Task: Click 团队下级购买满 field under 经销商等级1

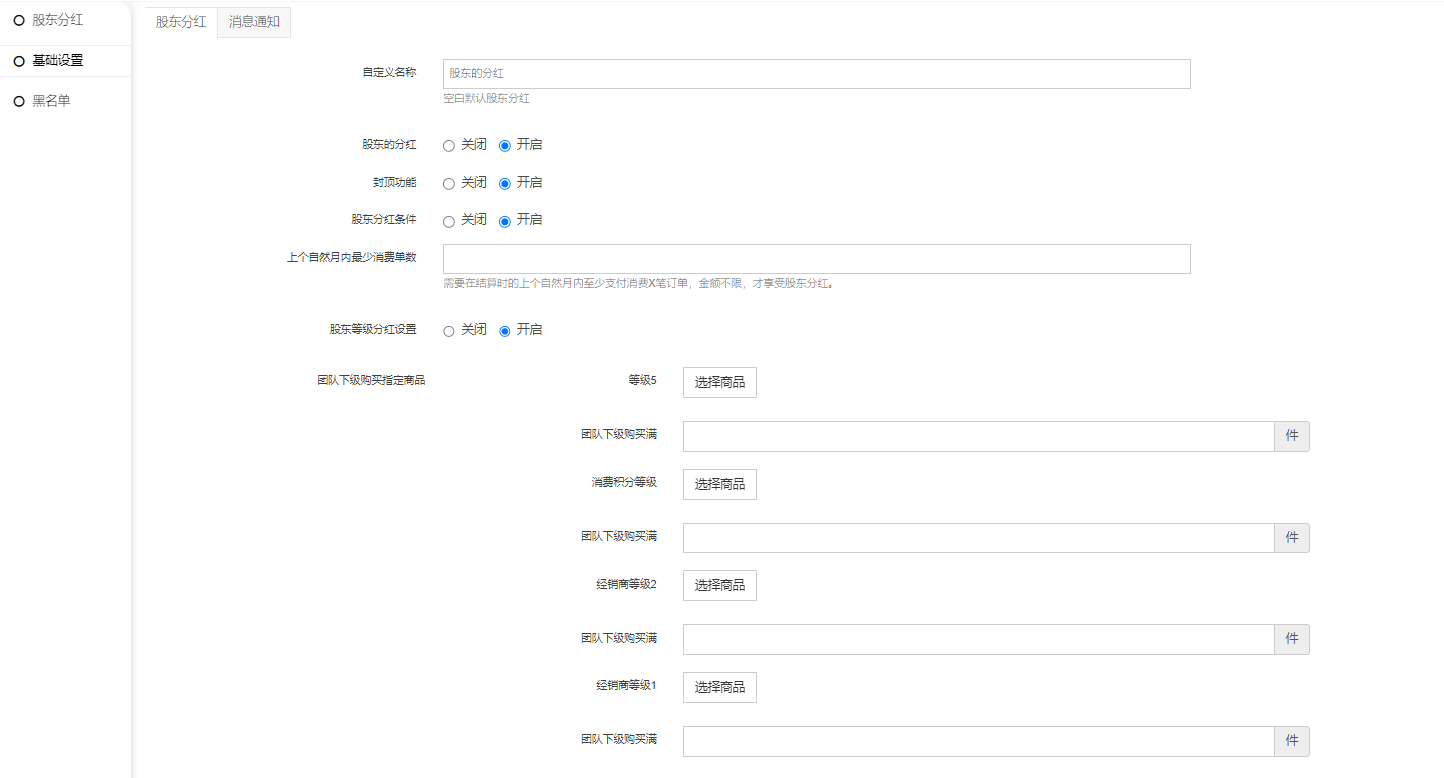Action: point(977,741)
